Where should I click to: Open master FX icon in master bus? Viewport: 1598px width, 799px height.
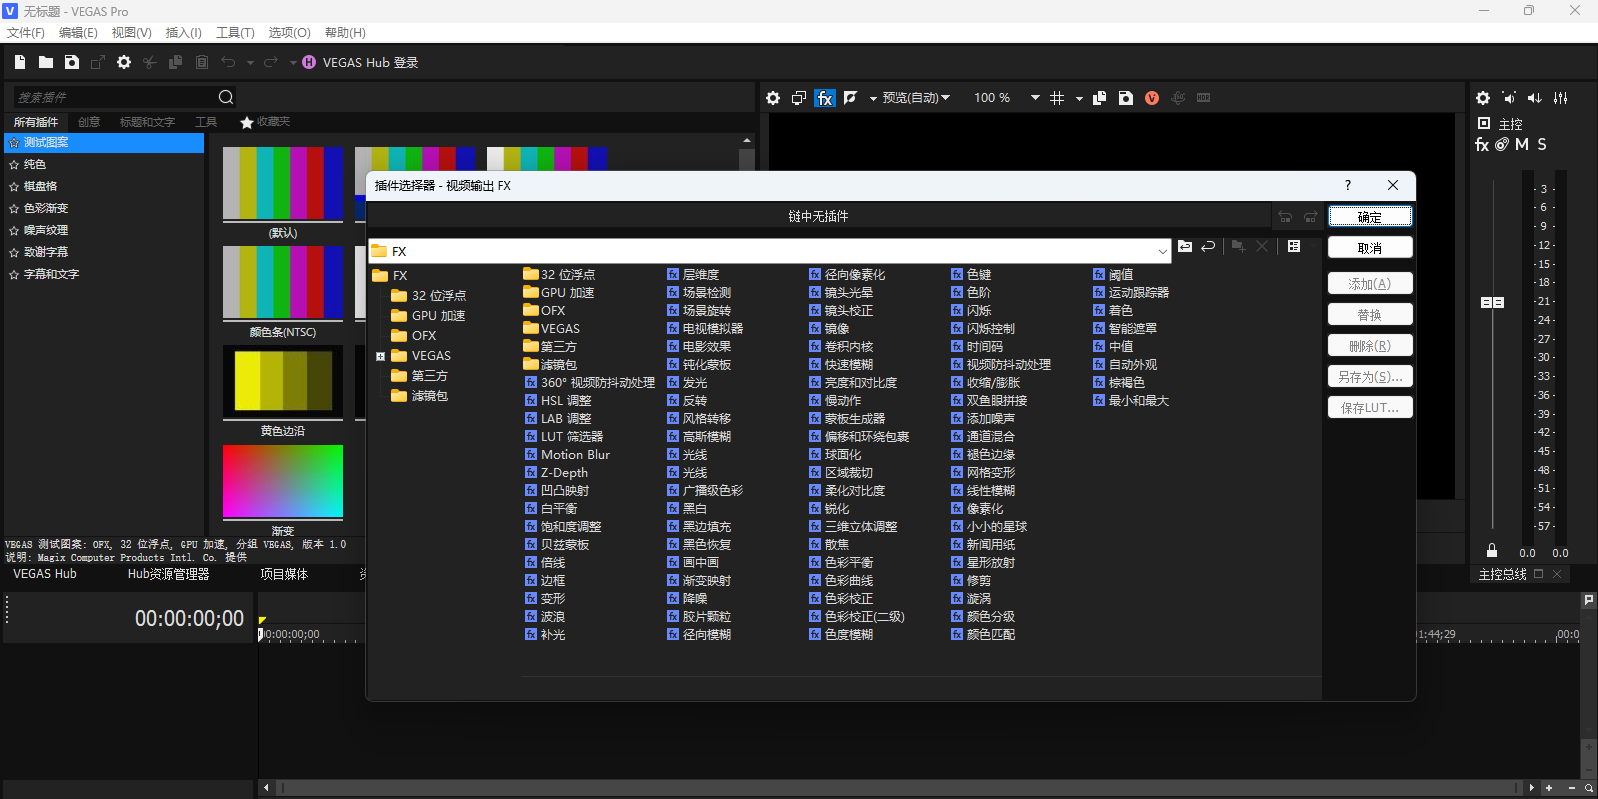point(1482,145)
